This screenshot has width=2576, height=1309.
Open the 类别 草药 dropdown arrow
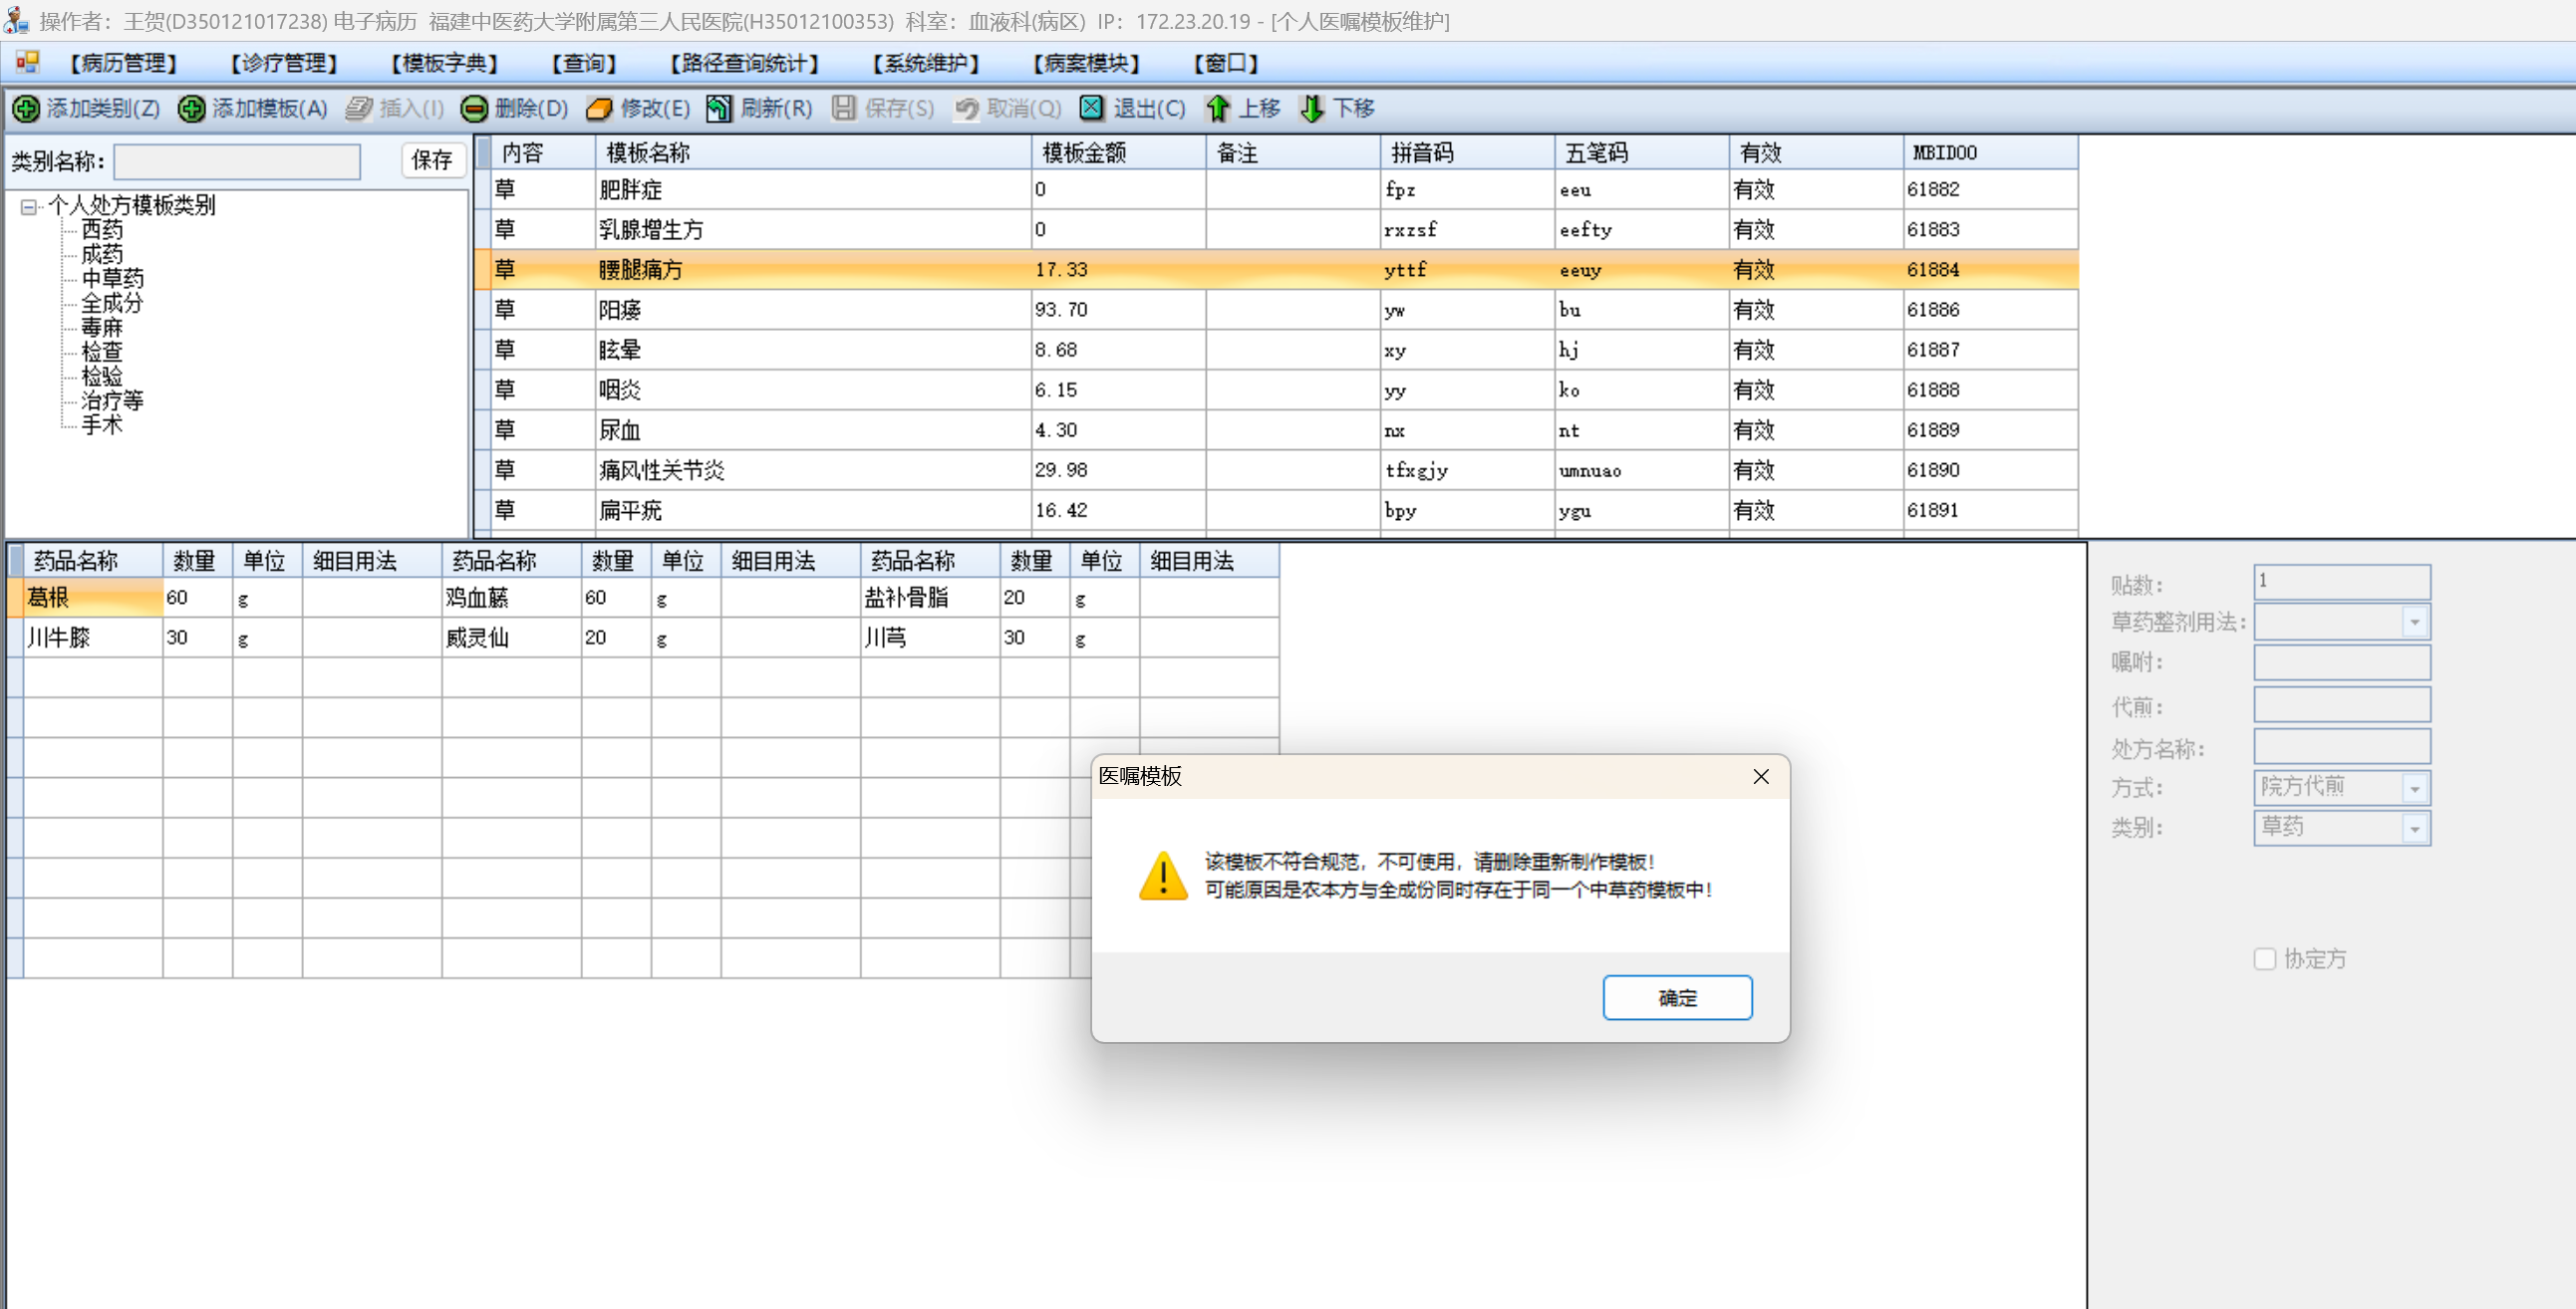coord(2414,828)
